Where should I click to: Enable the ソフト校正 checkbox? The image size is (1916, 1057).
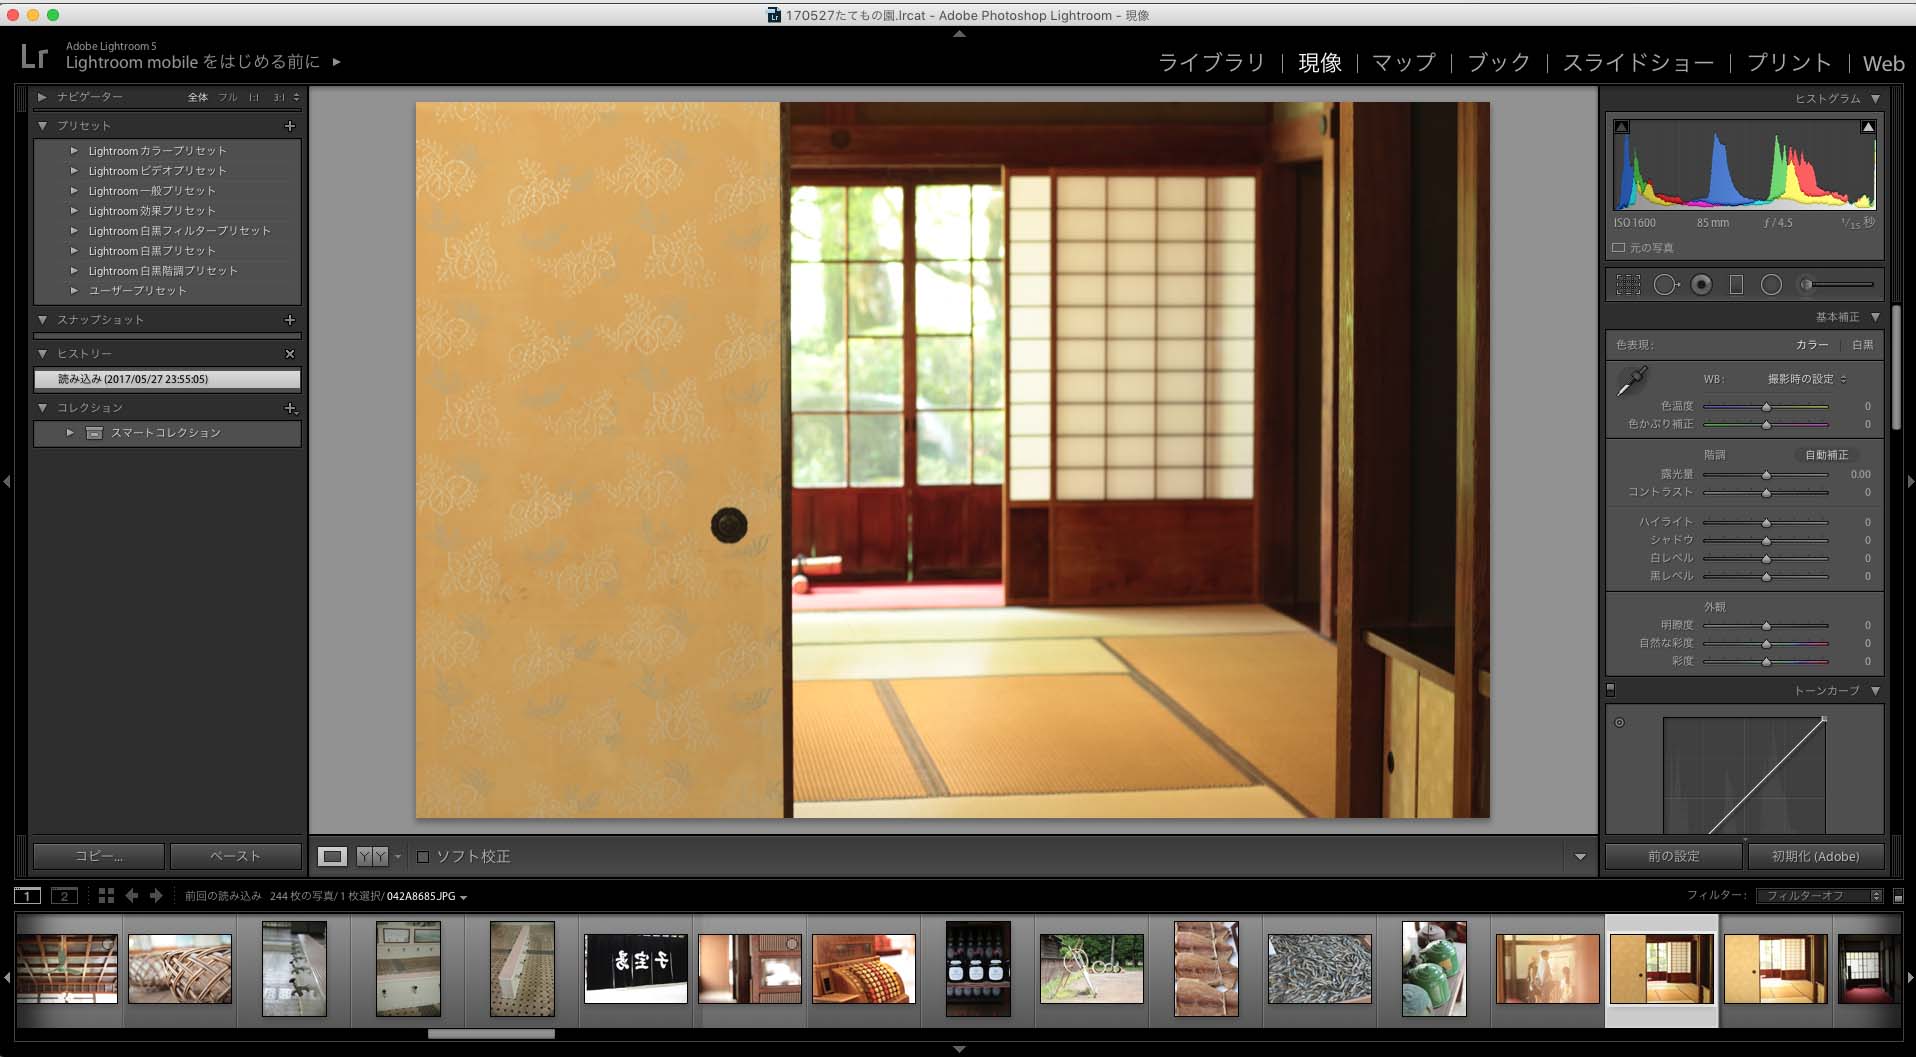click(423, 857)
